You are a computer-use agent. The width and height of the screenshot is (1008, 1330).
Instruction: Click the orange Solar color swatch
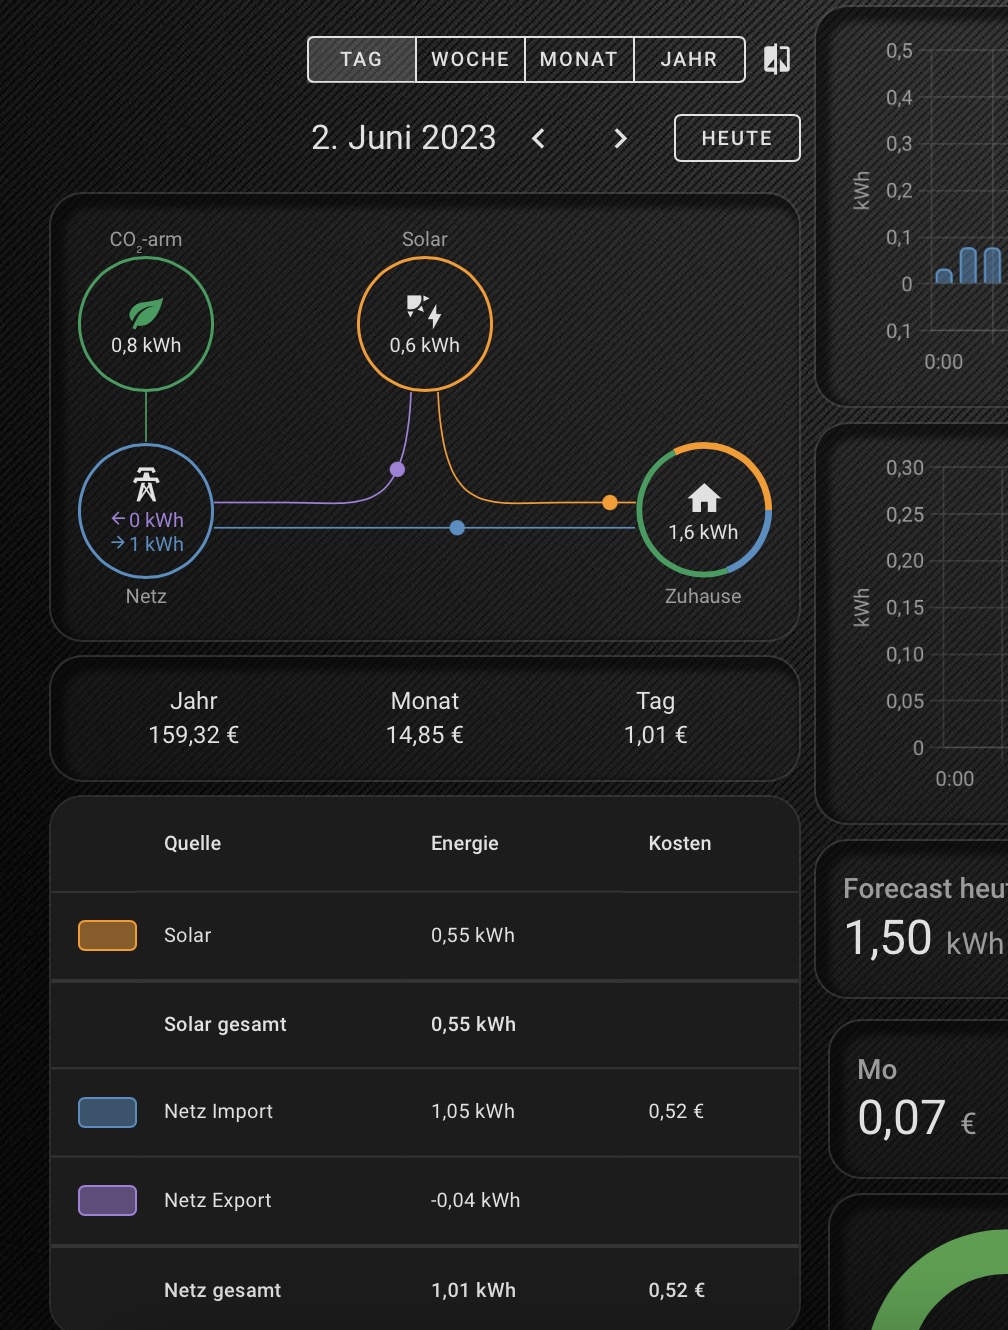tap(107, 935)
